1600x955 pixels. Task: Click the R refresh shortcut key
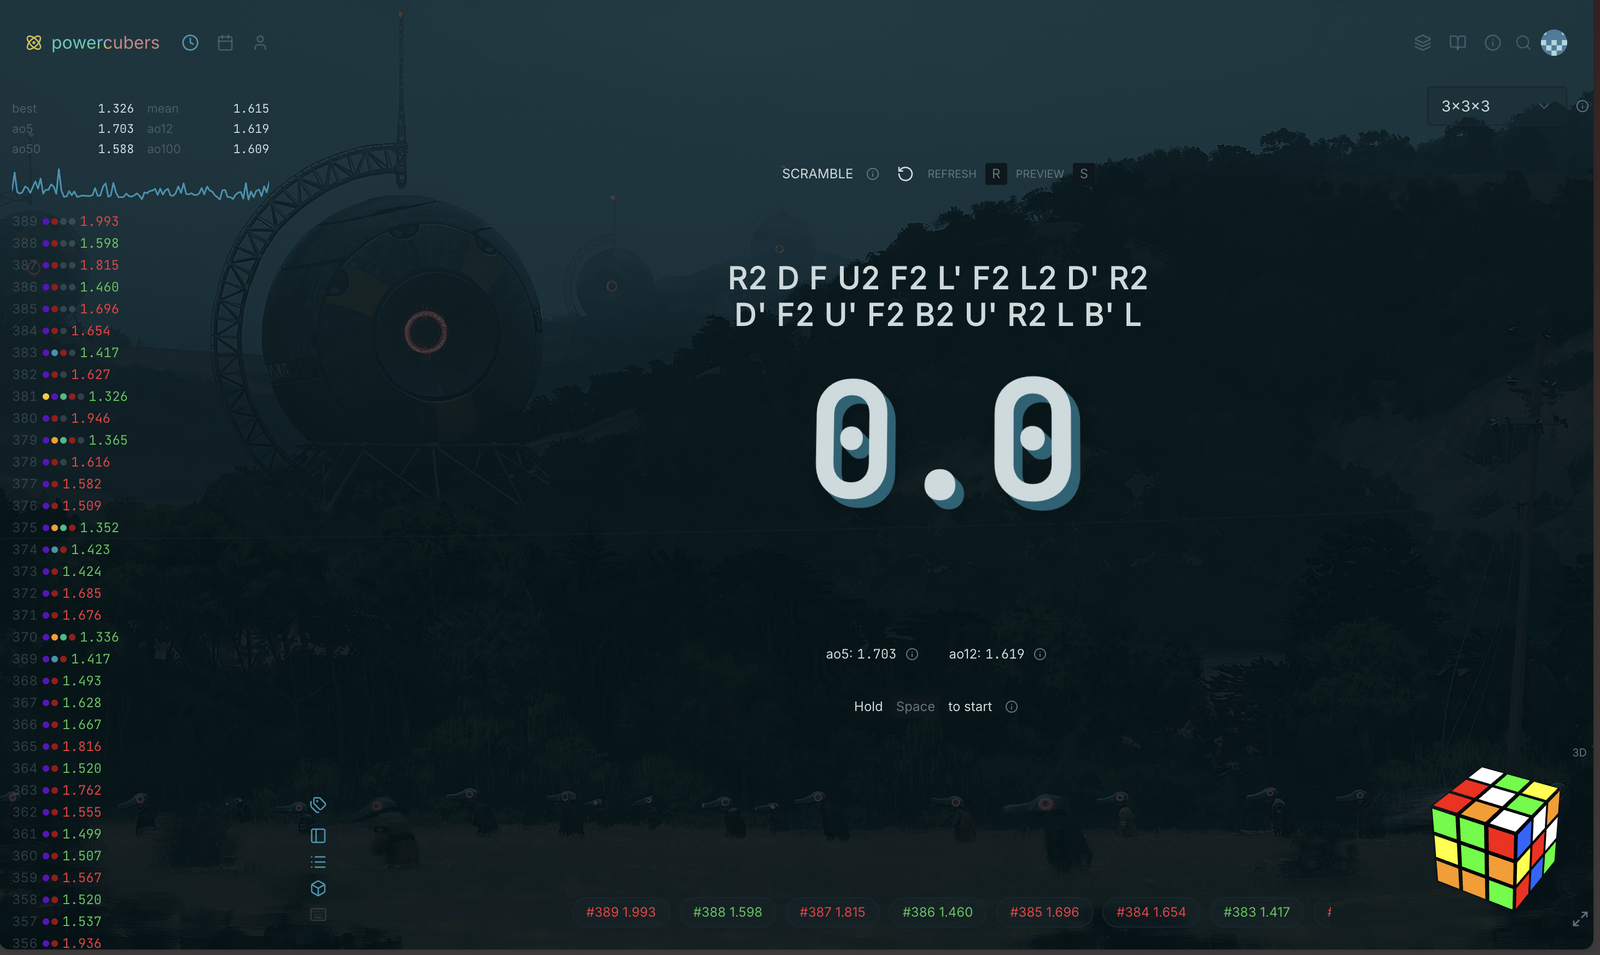[x=996, y=174]
